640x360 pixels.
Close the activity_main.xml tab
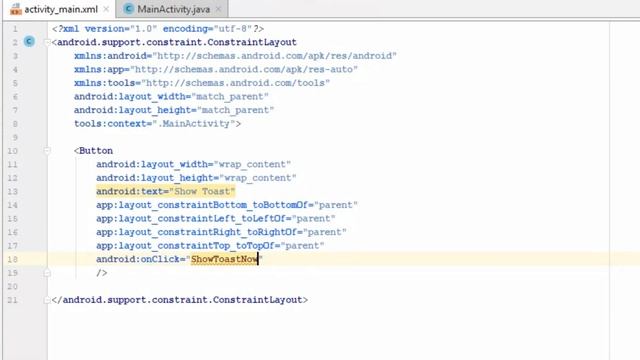point(106,9)
